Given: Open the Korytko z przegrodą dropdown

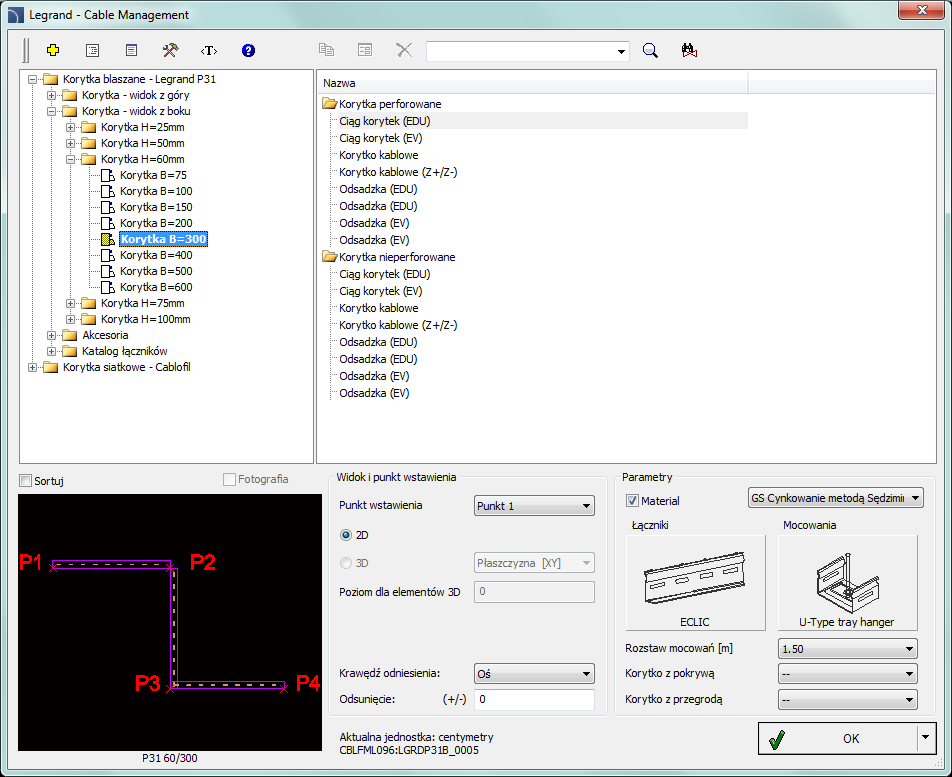Looking at the screenshot, I should (x=848, y=699).
